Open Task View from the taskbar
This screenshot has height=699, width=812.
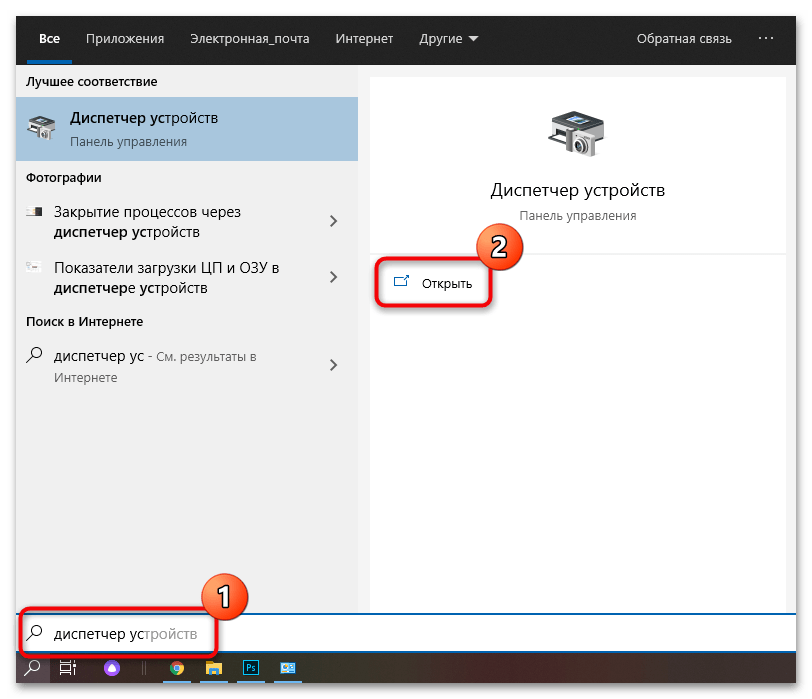click(x=67, y=668)
